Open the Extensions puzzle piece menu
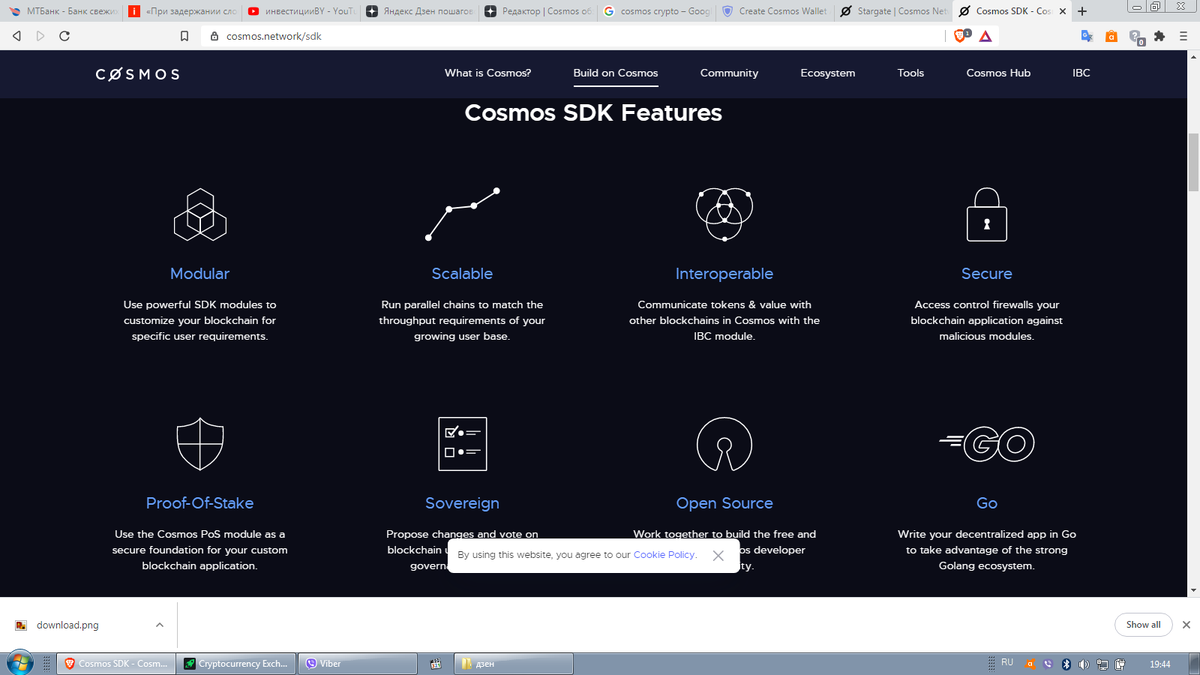 coord(1159,36)
